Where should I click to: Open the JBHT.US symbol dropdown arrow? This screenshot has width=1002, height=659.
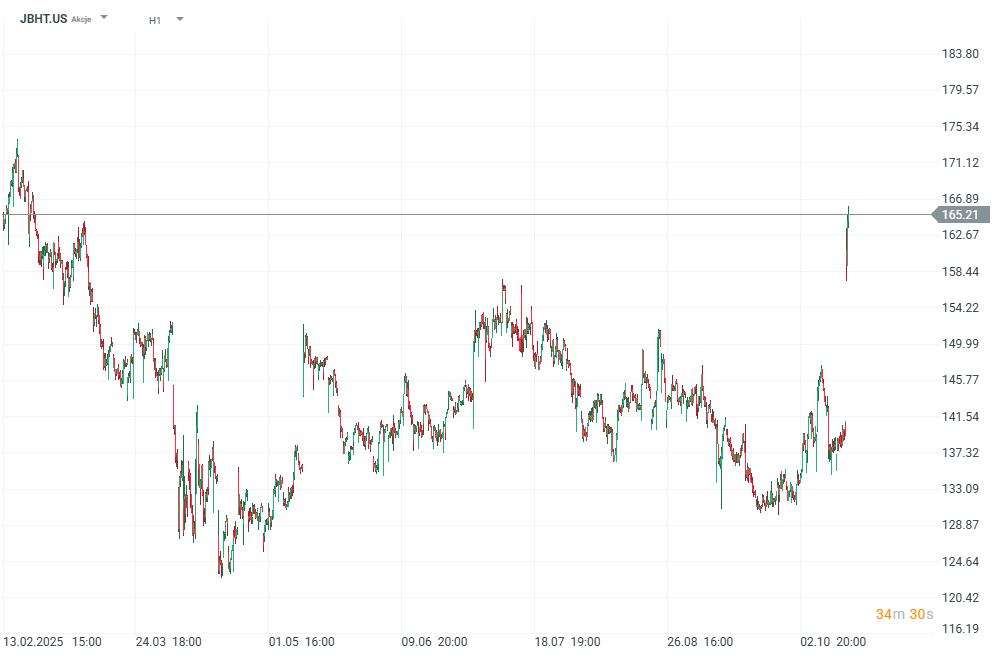coord(104,18)
